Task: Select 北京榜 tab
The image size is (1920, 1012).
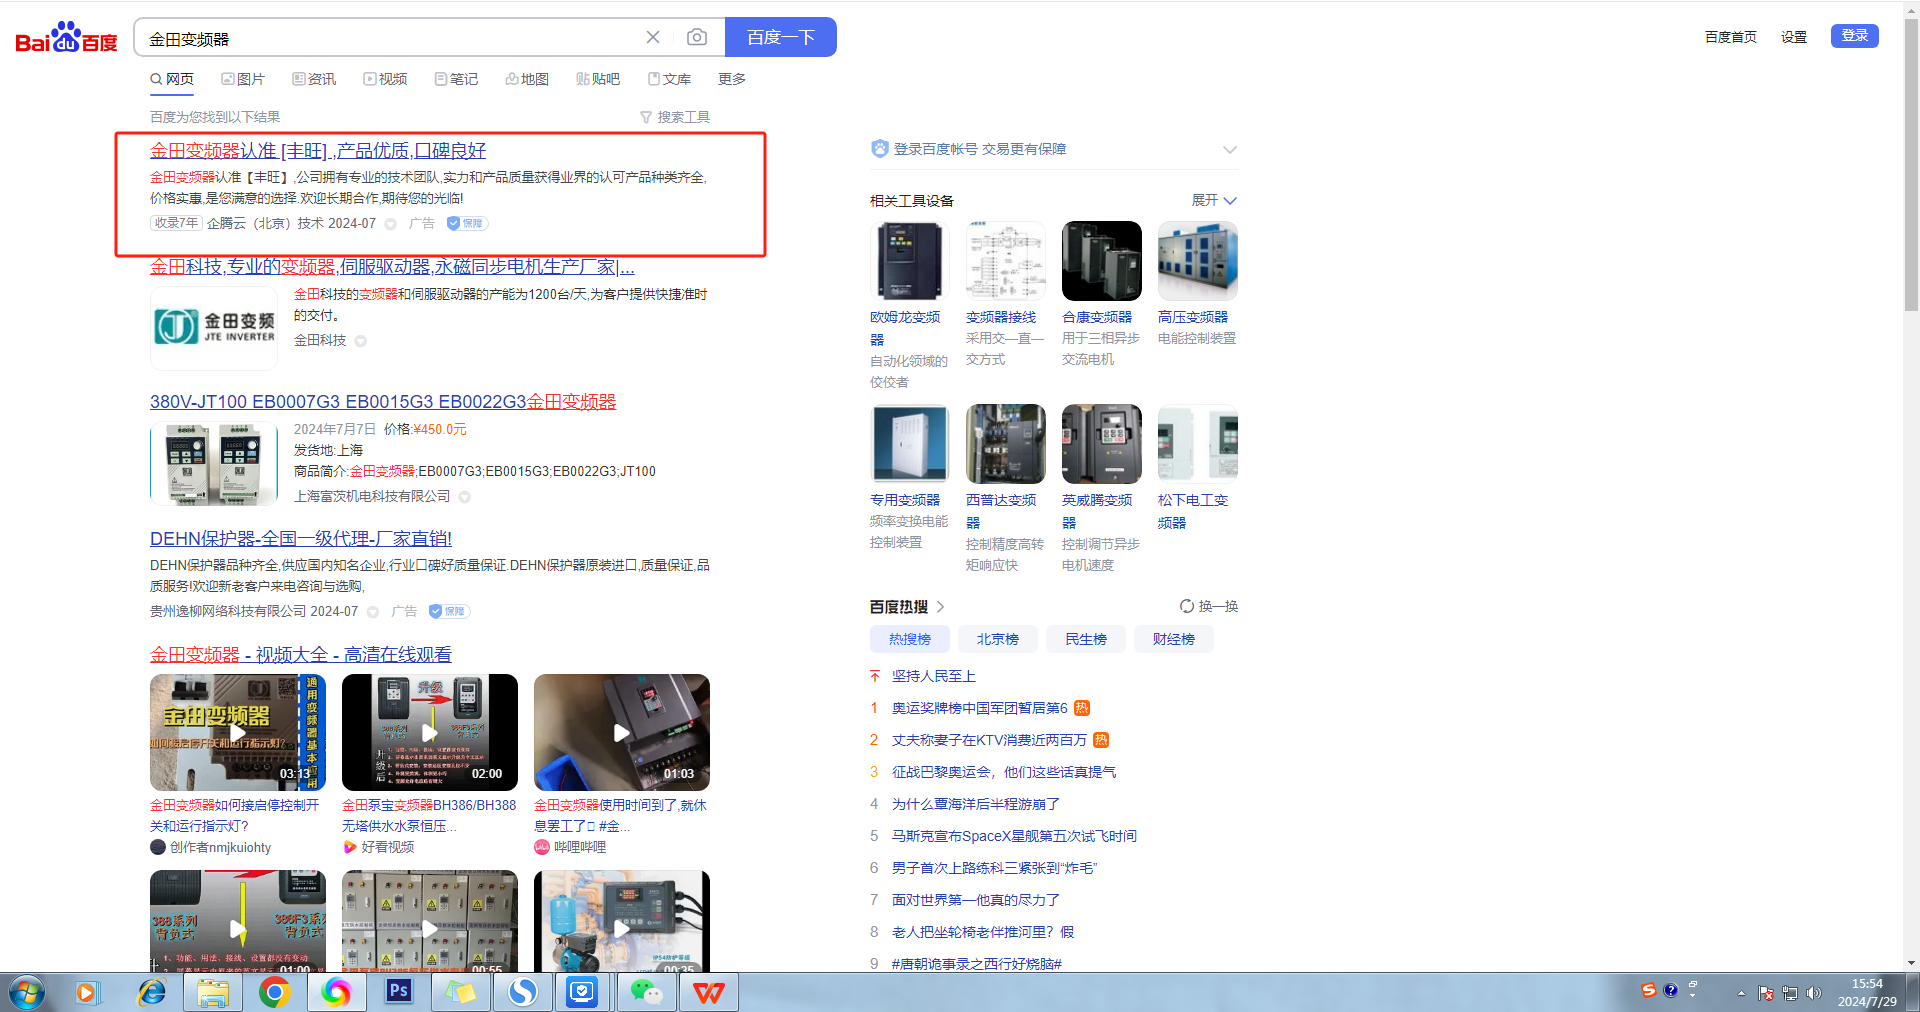Action: click(998, 639)
